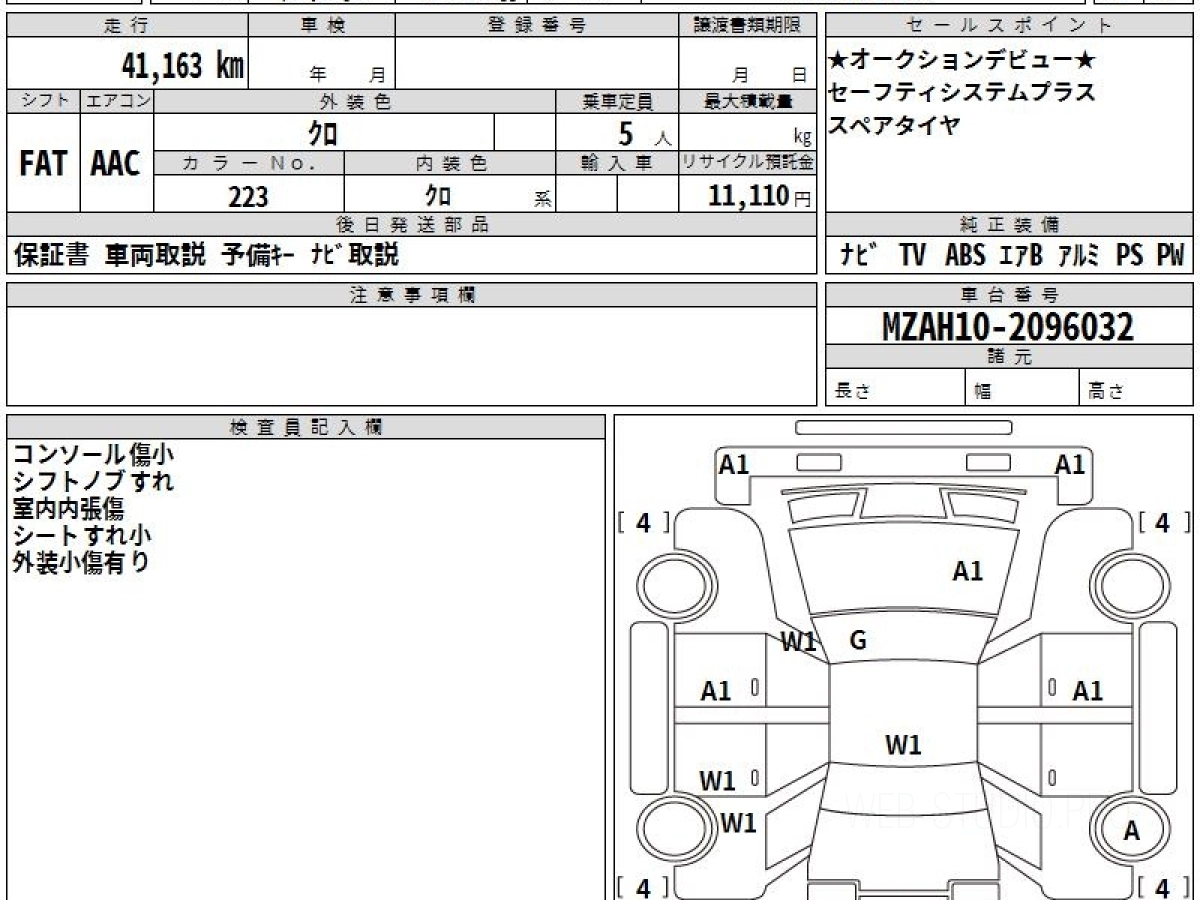Select the 予備キー item
1200x900 pixels.
coord(258,255)
